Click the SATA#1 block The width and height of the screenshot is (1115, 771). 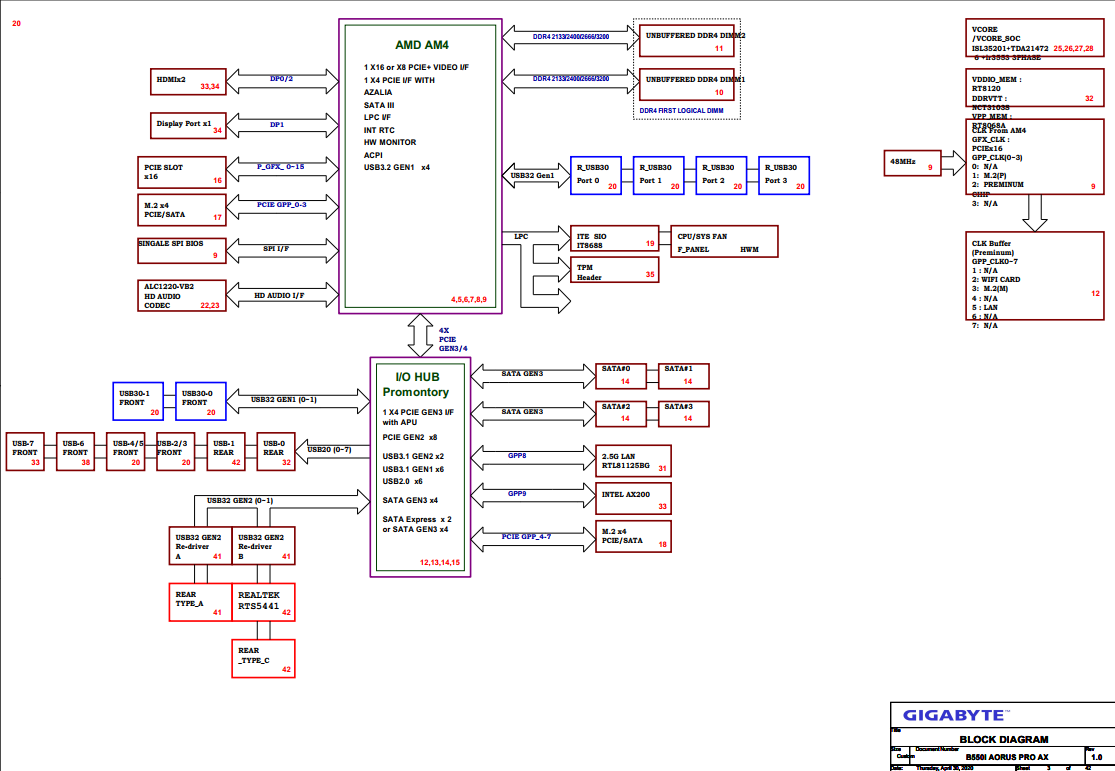click(683, 376)
